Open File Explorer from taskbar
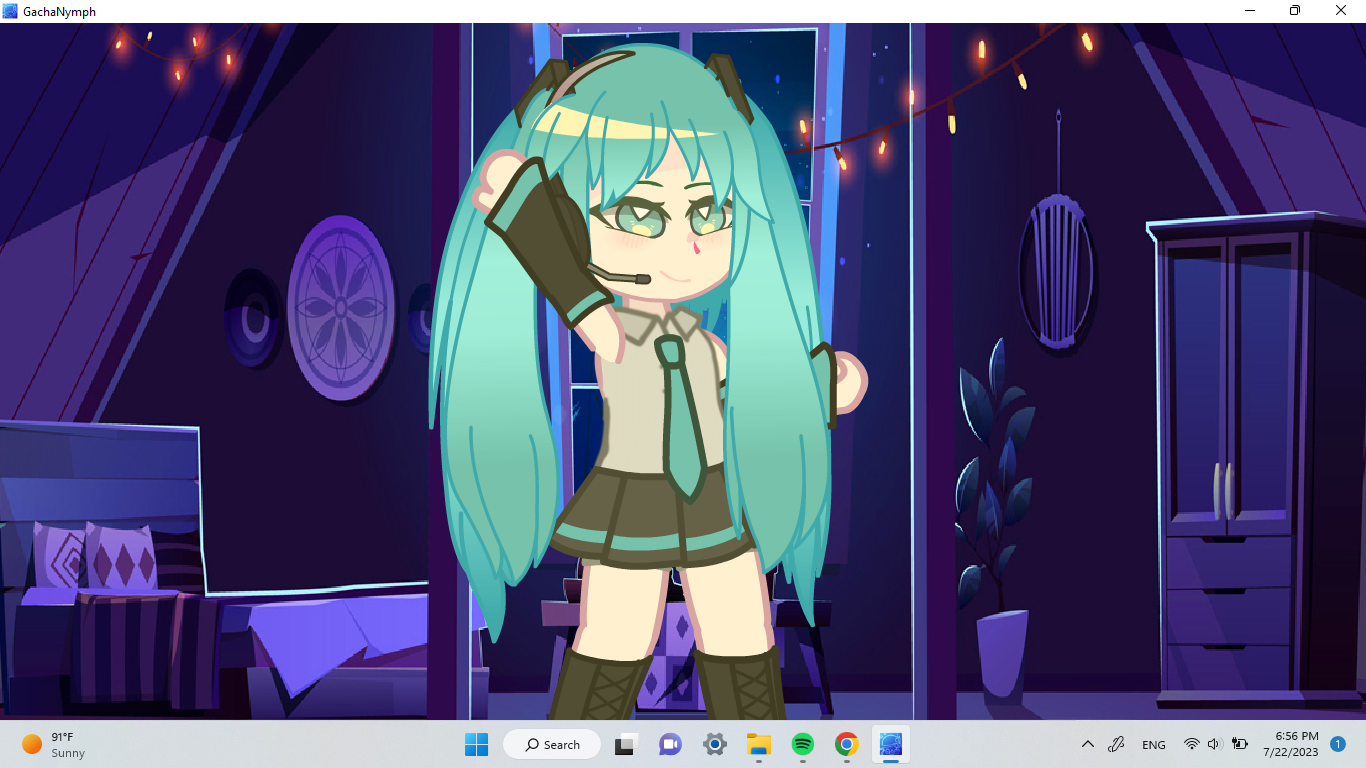1366x768 pixels. click(x=758, y=744)
